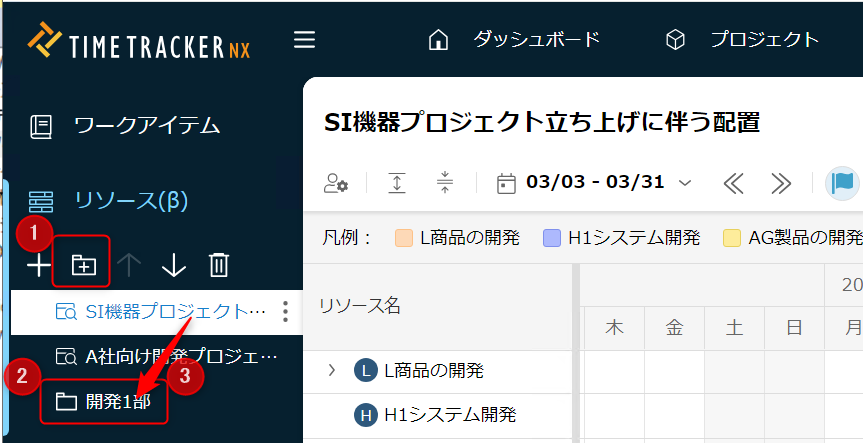The image size is (863, 443).
Task: Click the trash delete icon
Action: click(x=219, y=265)
